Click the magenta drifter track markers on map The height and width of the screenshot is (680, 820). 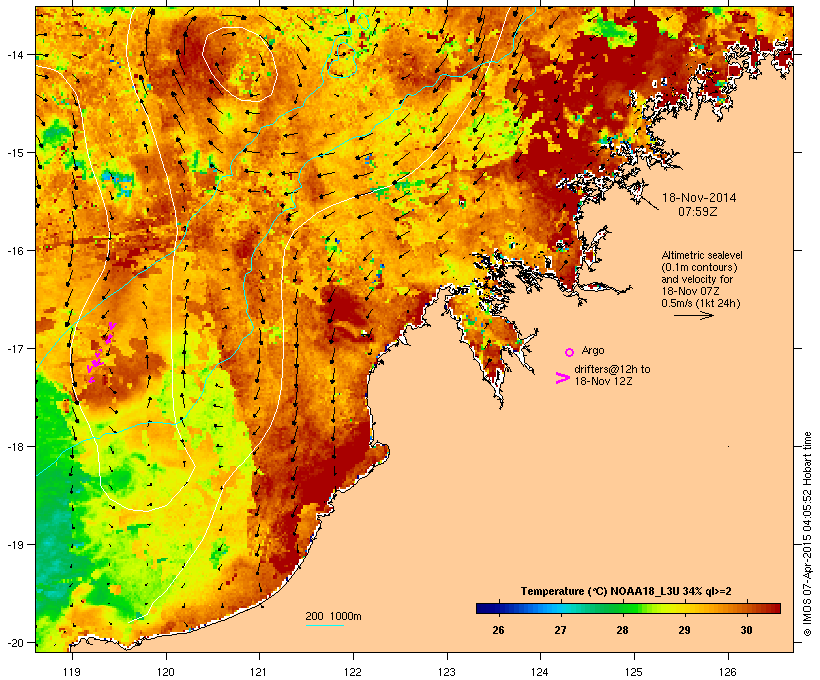pyautogui.click(x=101, y=353)
